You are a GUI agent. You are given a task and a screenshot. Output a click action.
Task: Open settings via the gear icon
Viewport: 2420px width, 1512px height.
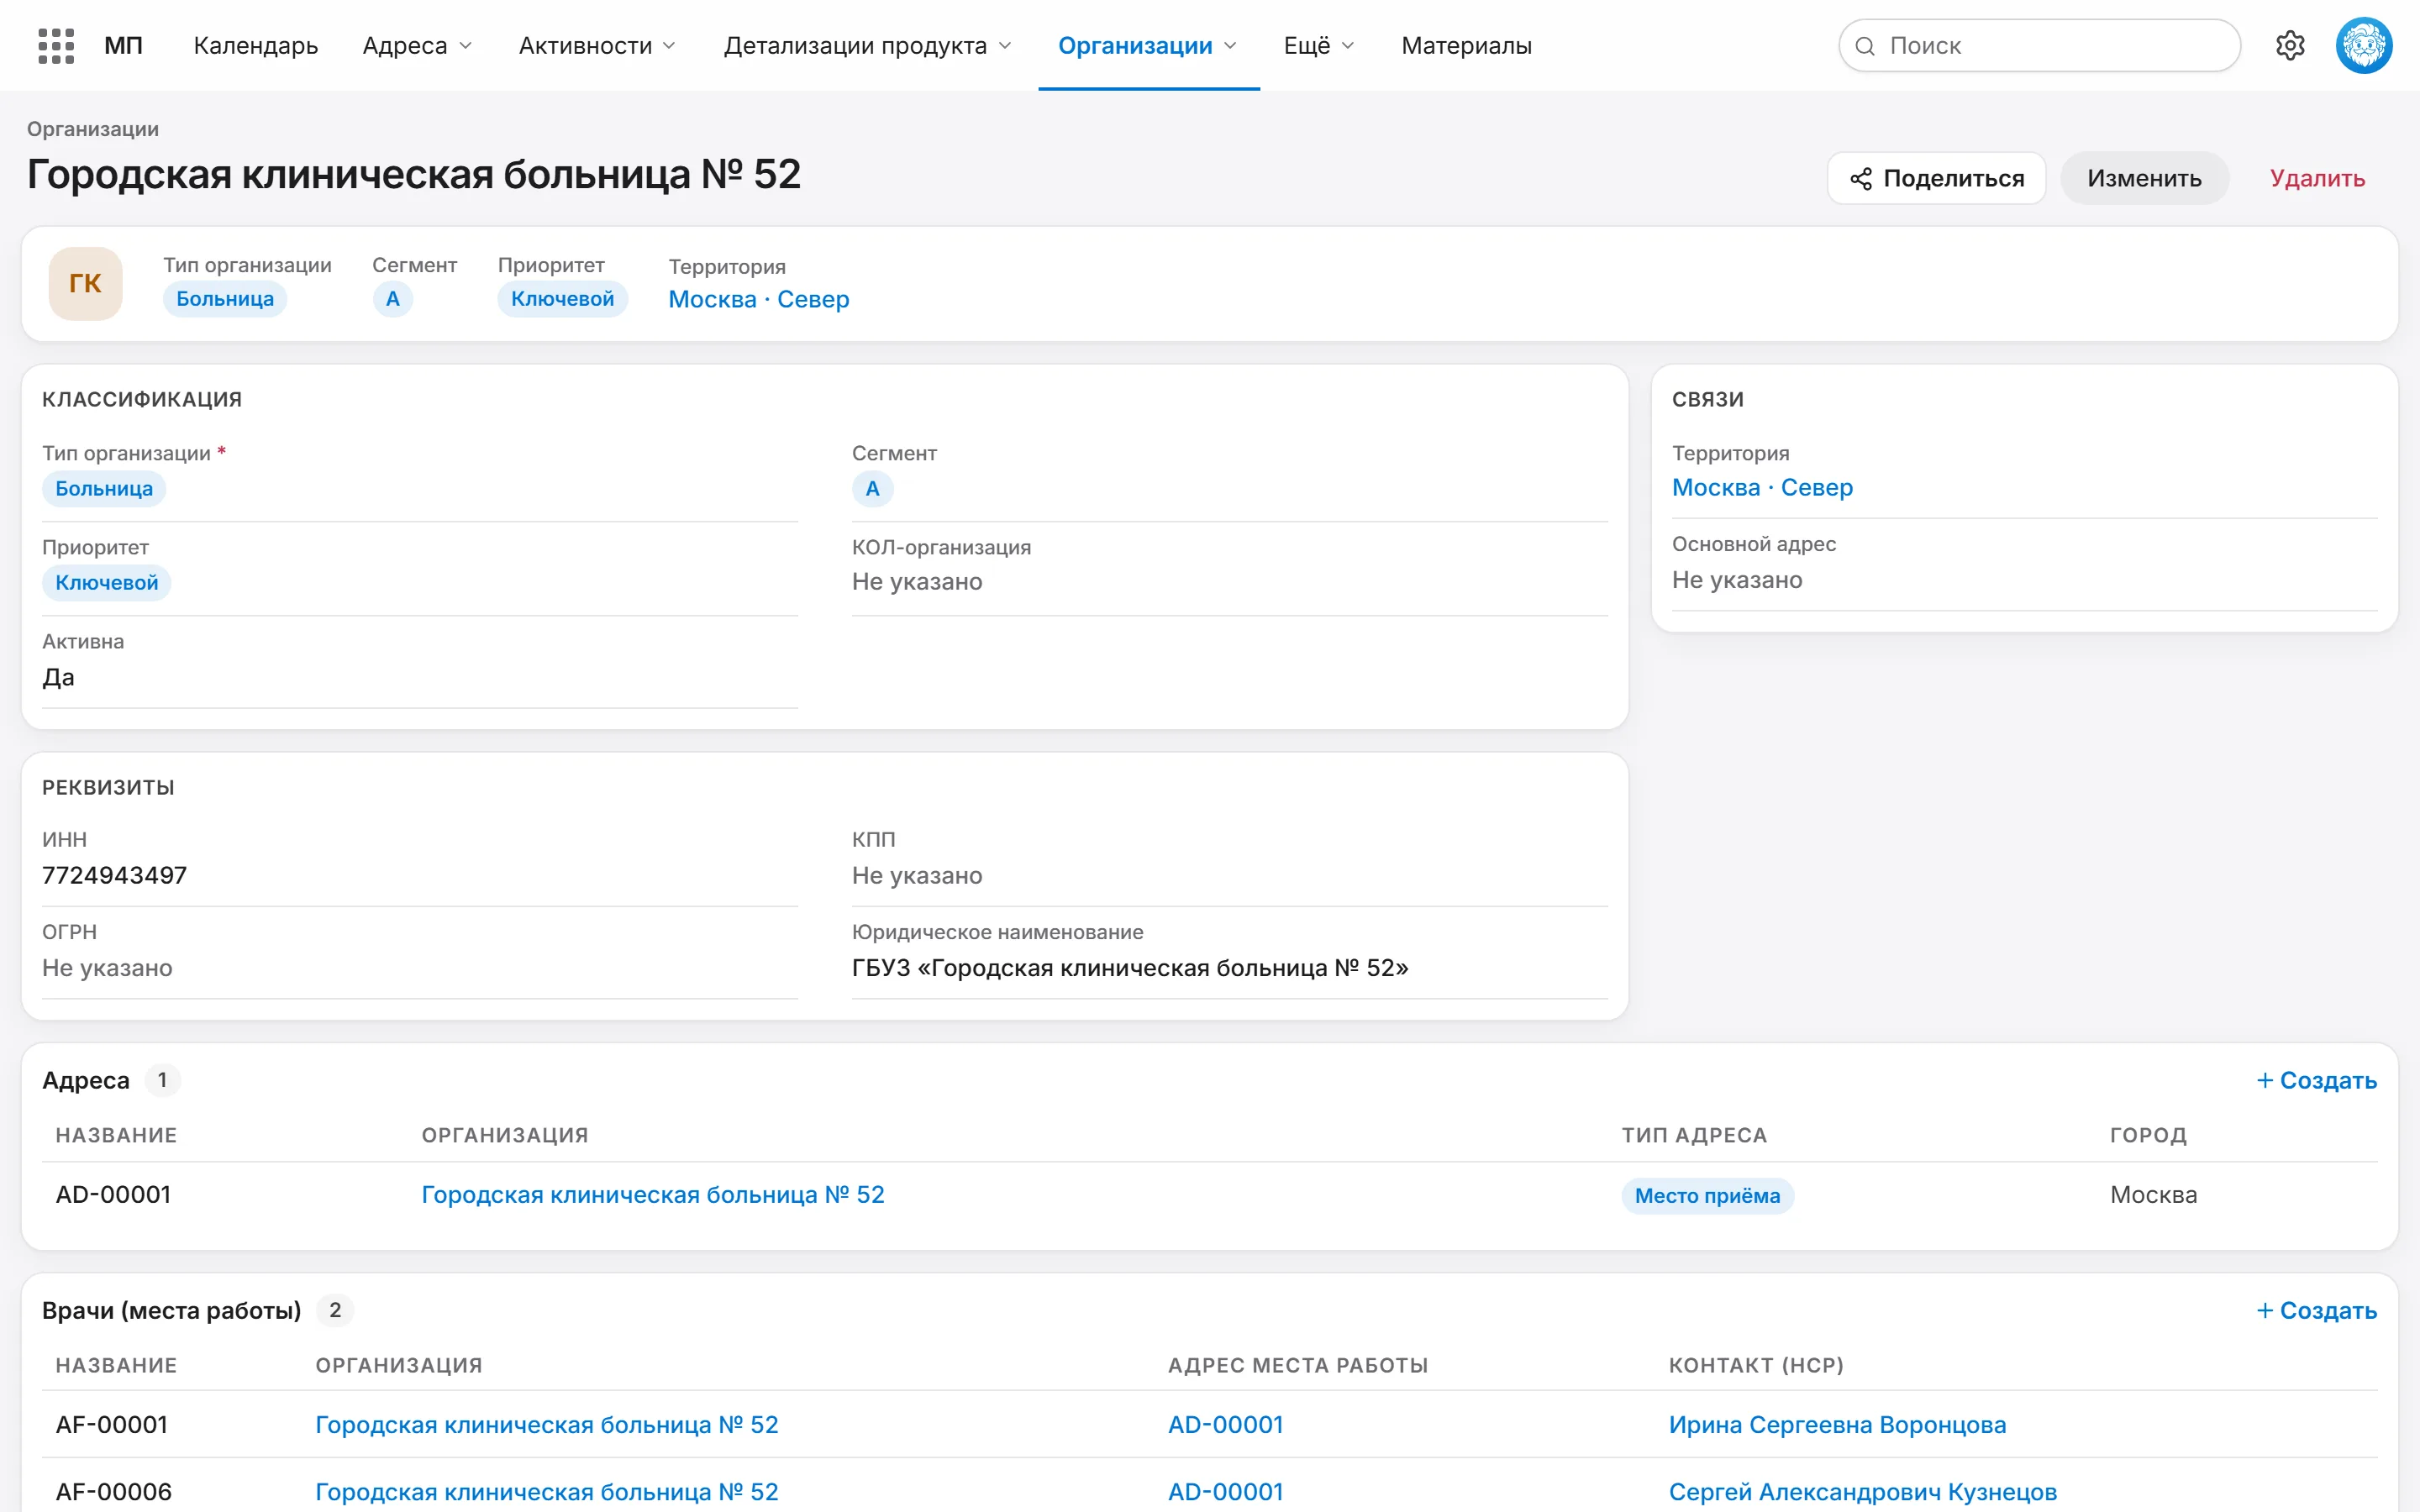[2290, 46]
